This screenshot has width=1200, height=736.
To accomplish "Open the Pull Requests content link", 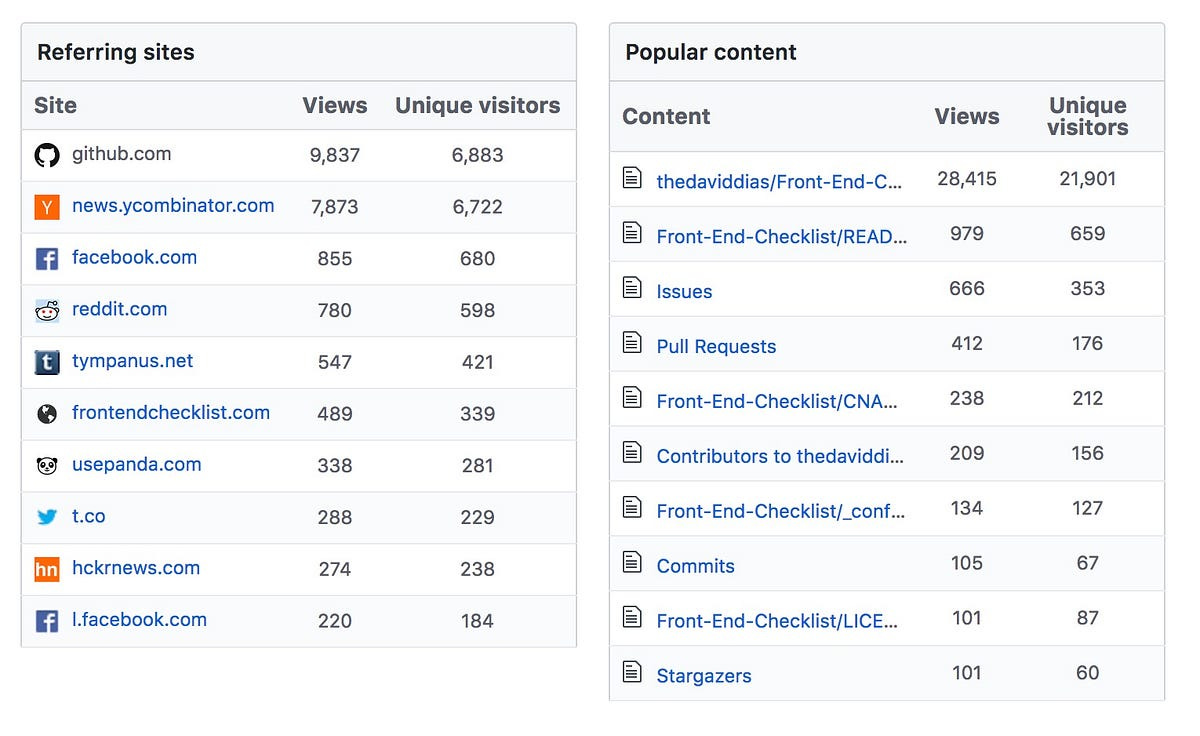I will pos(716,347).
